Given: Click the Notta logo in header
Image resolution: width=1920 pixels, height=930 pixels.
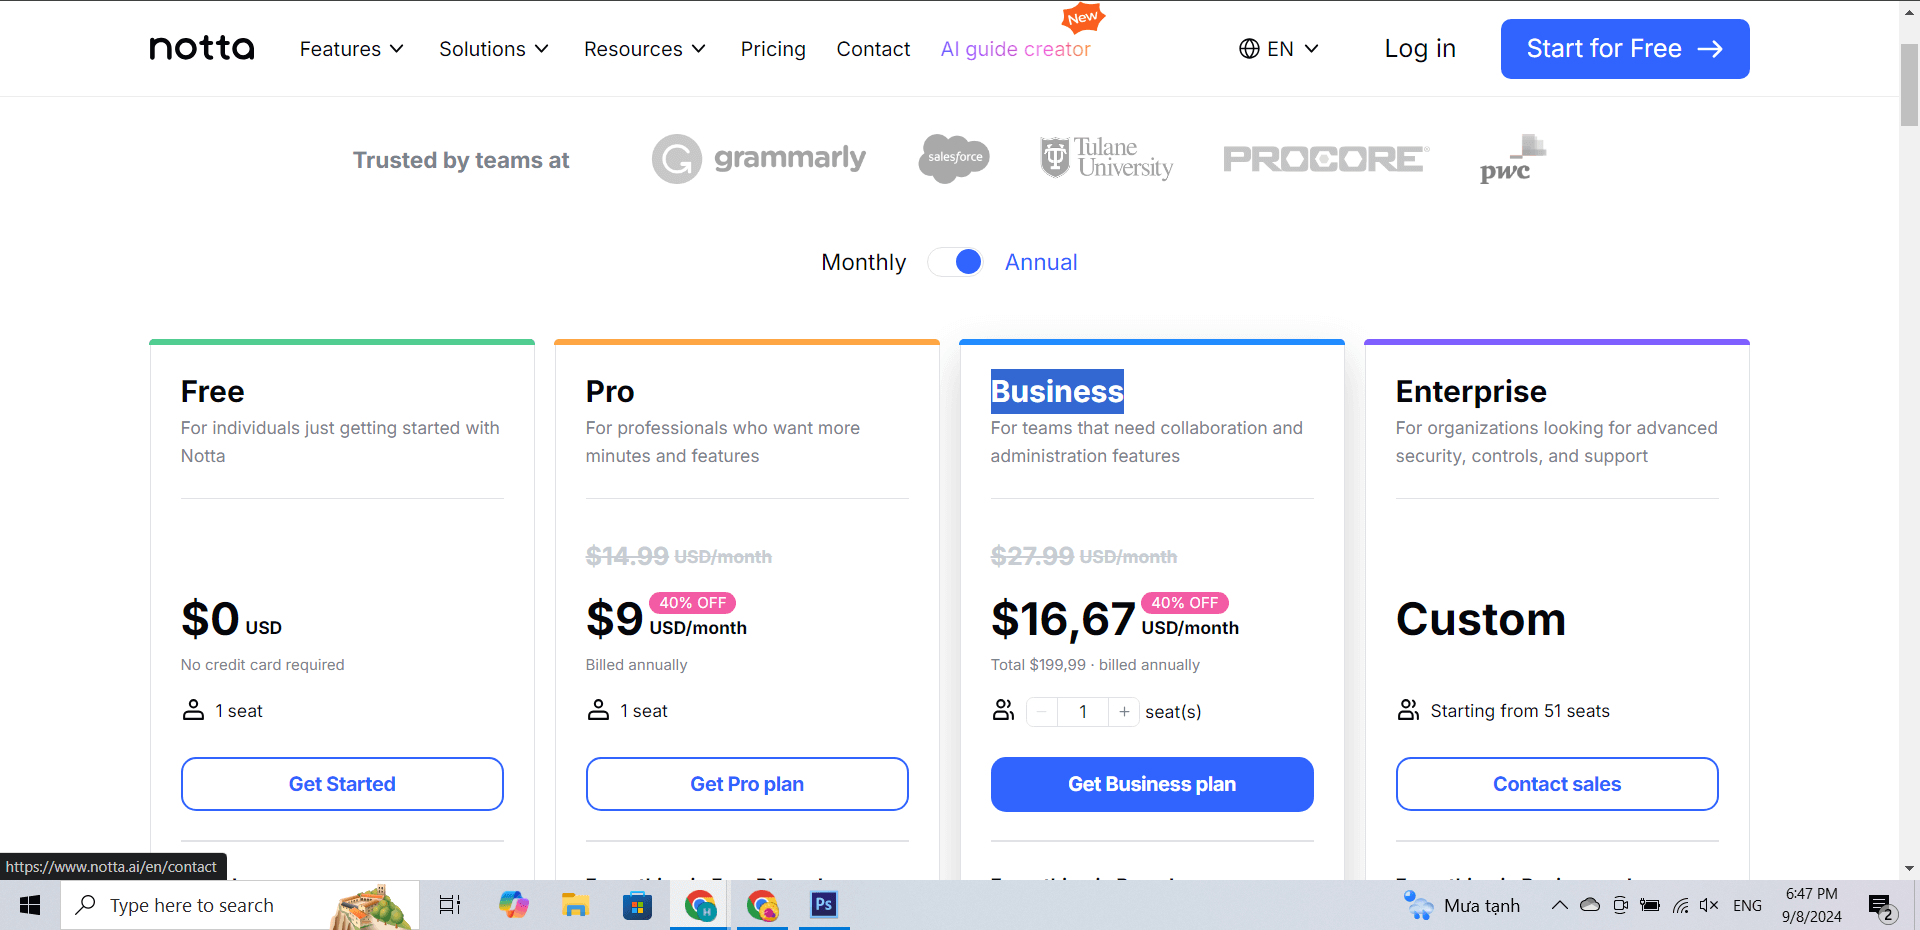Looking at the screenshot, I should (202, 48).
